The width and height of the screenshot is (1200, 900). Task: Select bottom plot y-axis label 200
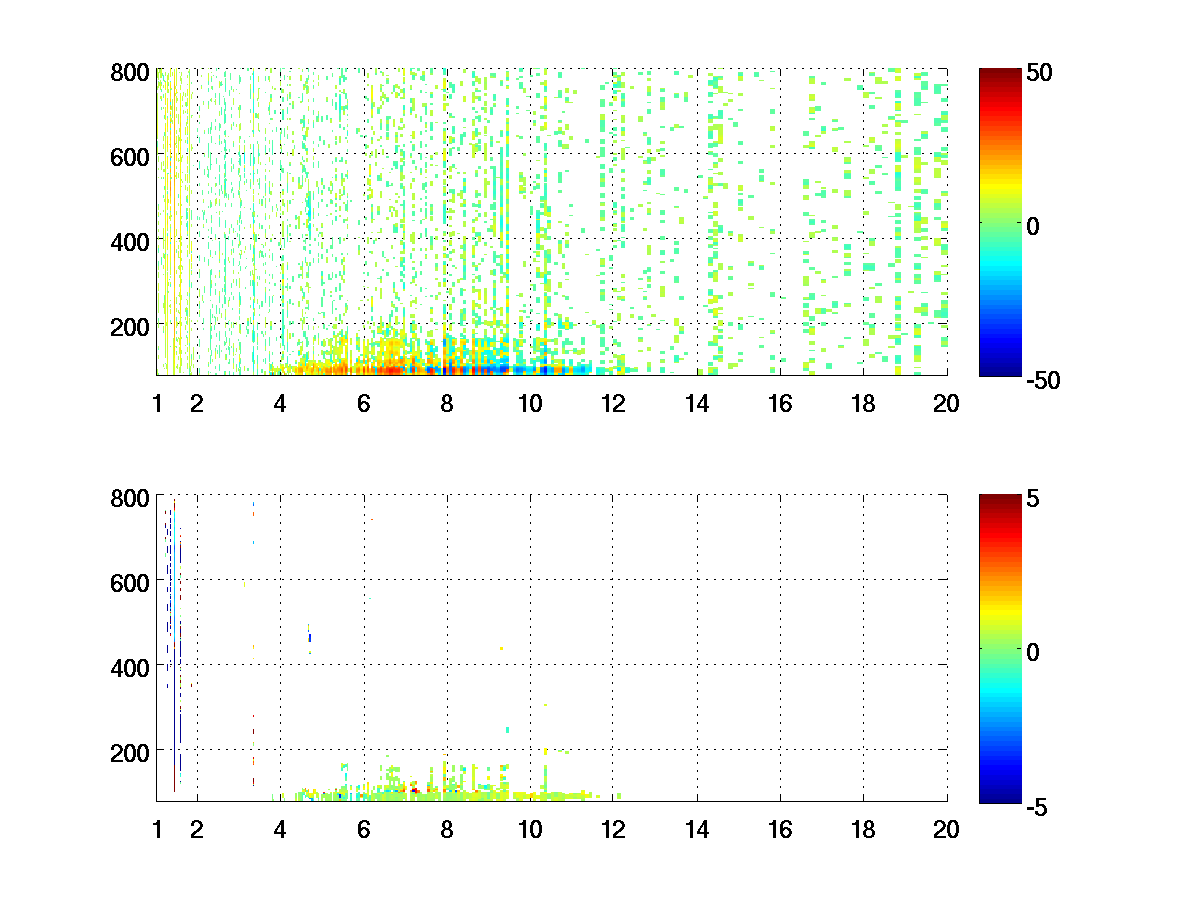pyautogui.click(x=131, y=752)
